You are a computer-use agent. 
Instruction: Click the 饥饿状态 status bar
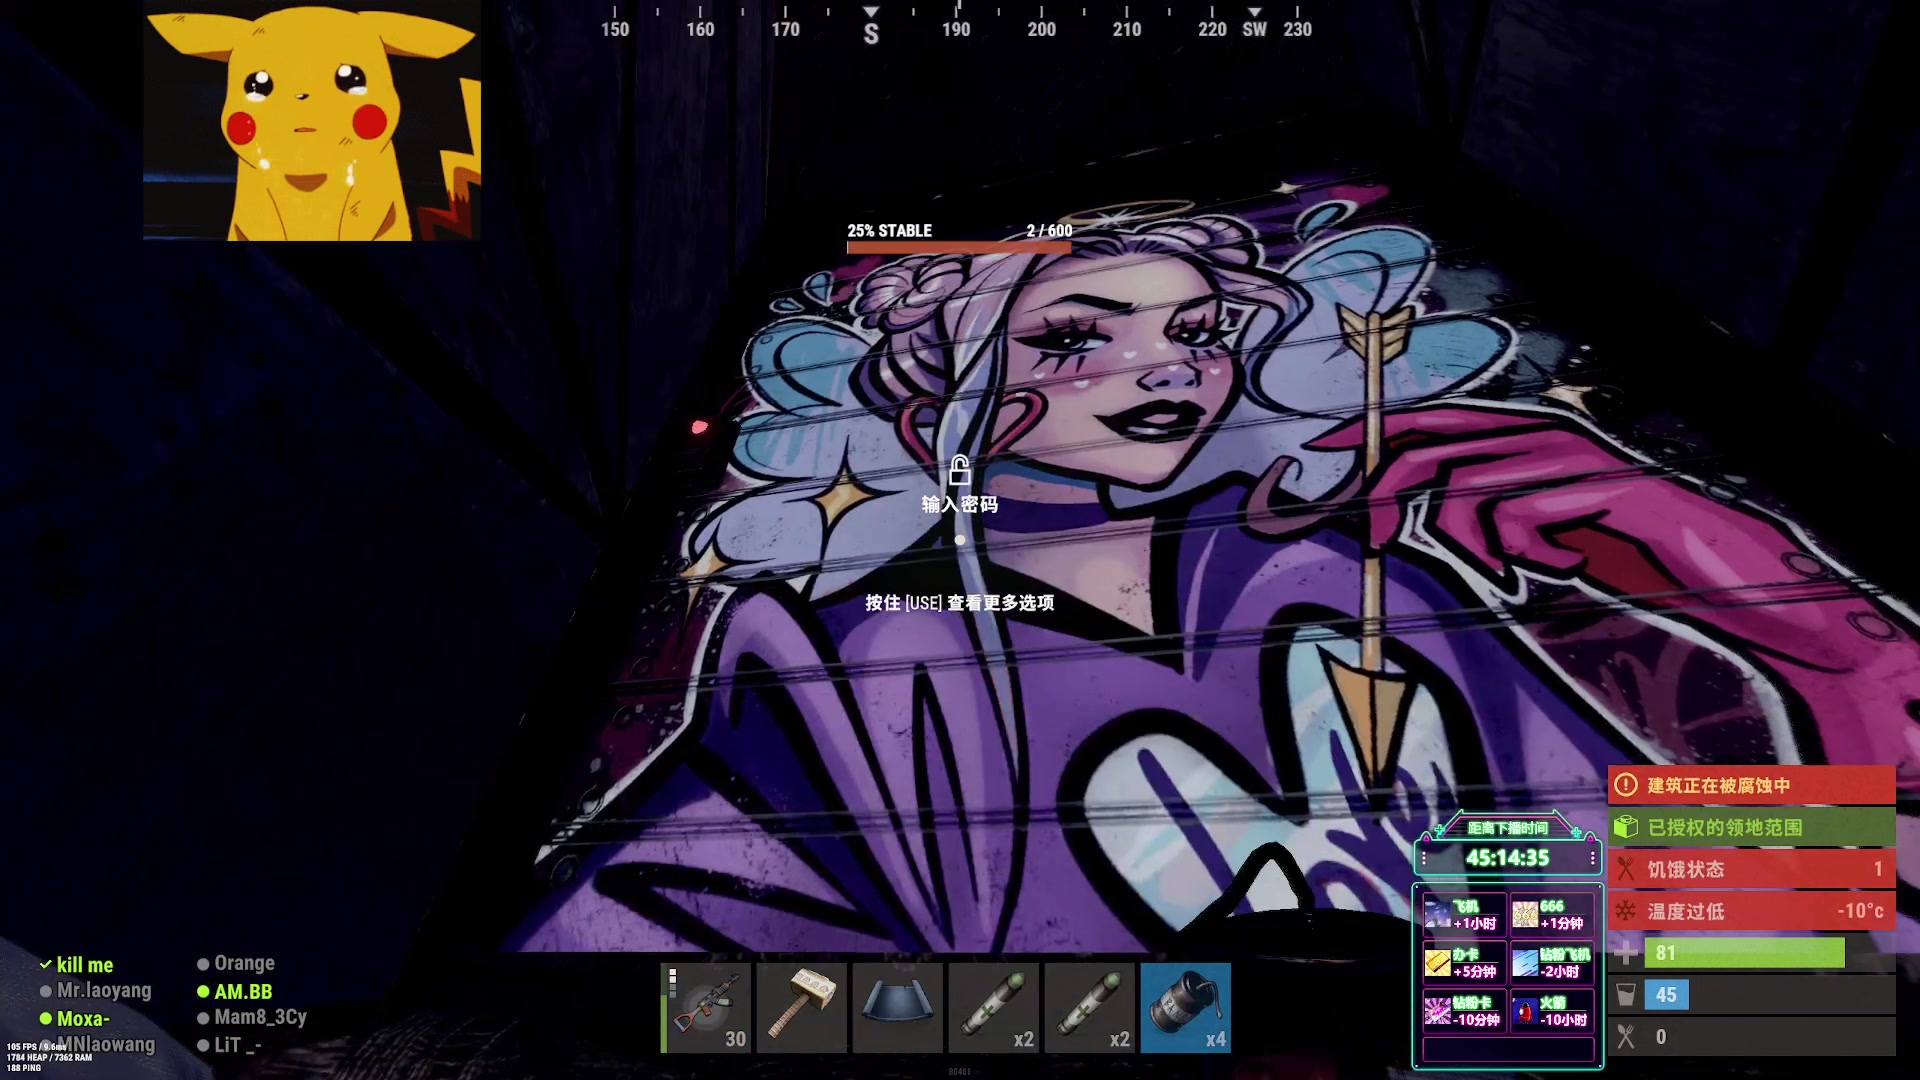[x=1751, y=869]
